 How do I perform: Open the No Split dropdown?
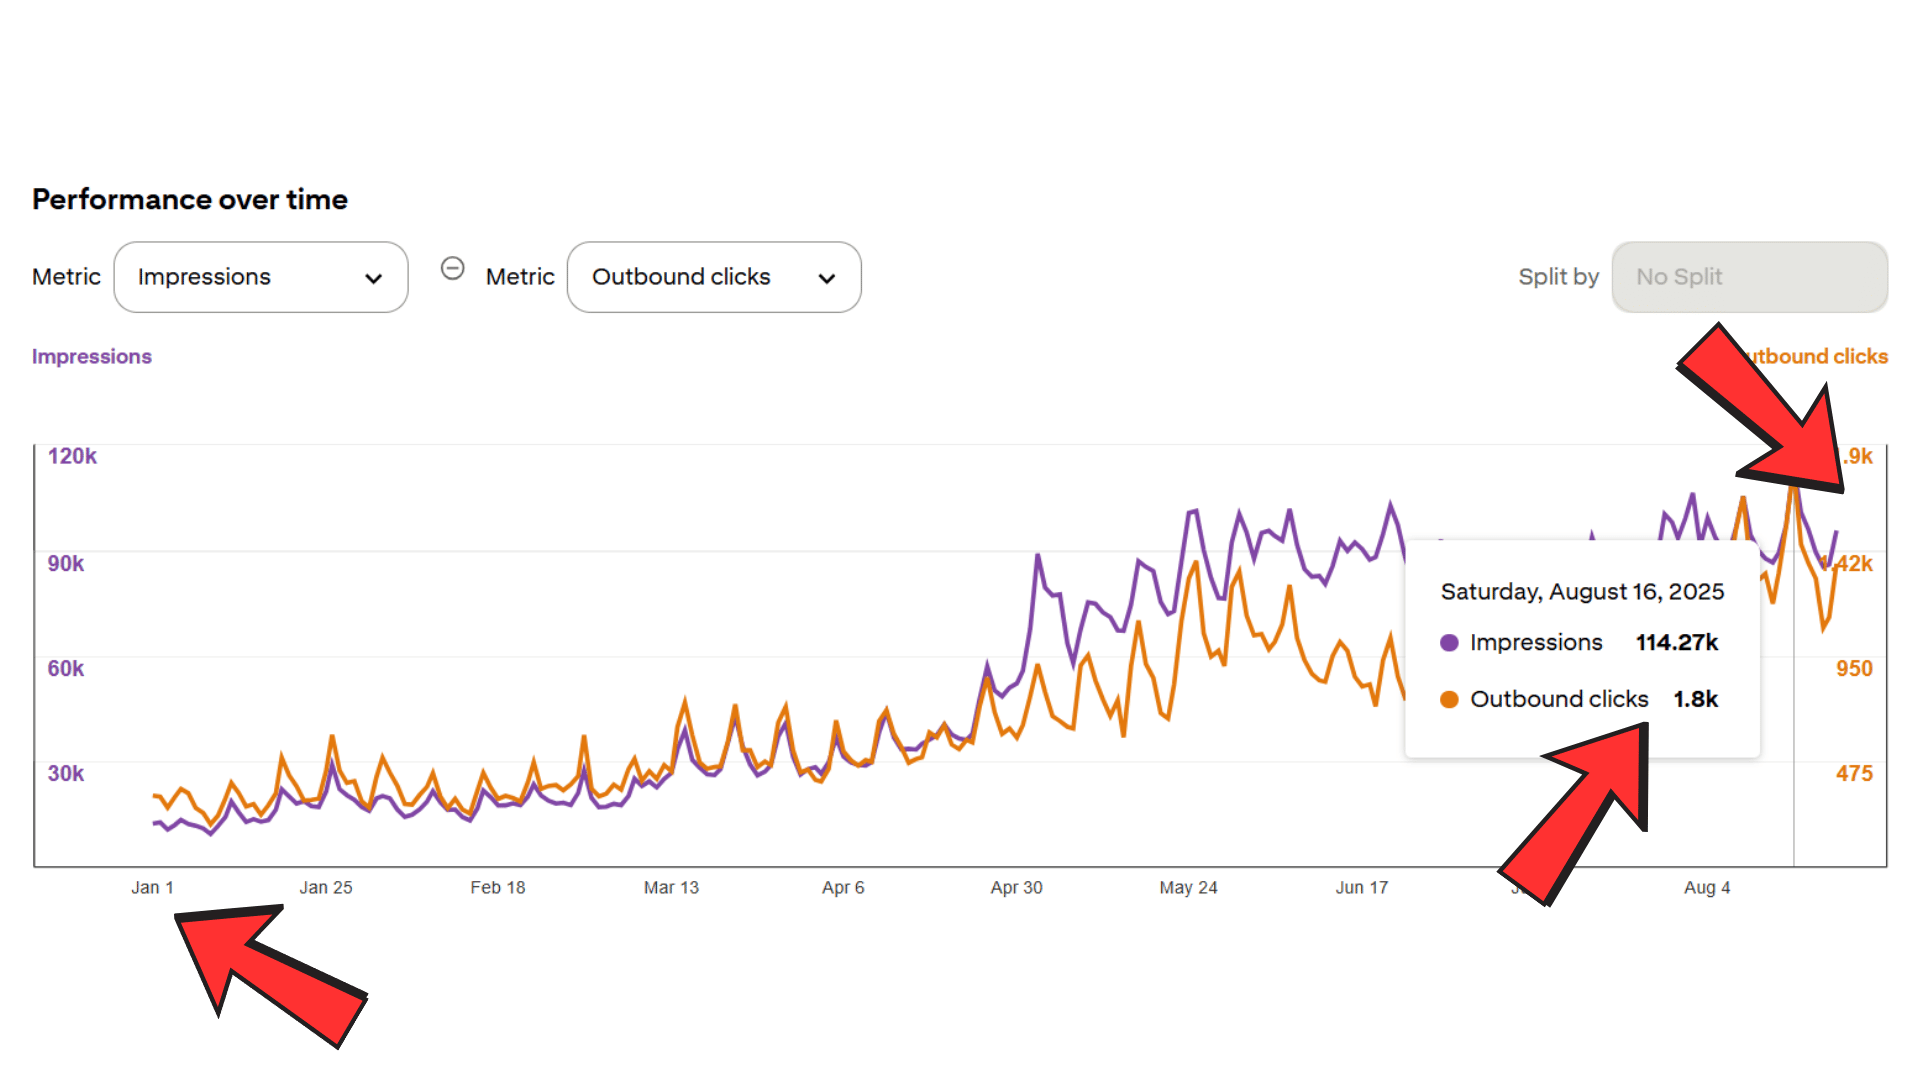pos(1749,277)
